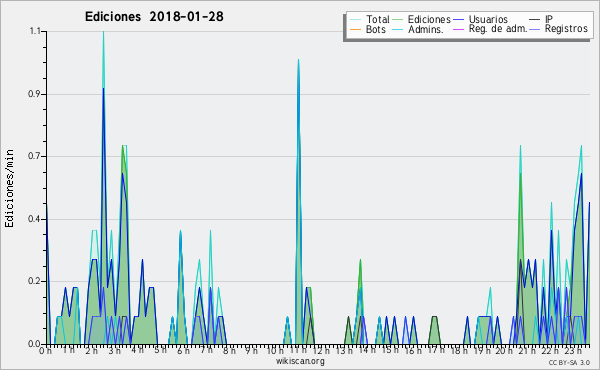Viewport: 600px width, 370px height.
Task: Click the '3 h' x-axis label
Action: point(114,351)
